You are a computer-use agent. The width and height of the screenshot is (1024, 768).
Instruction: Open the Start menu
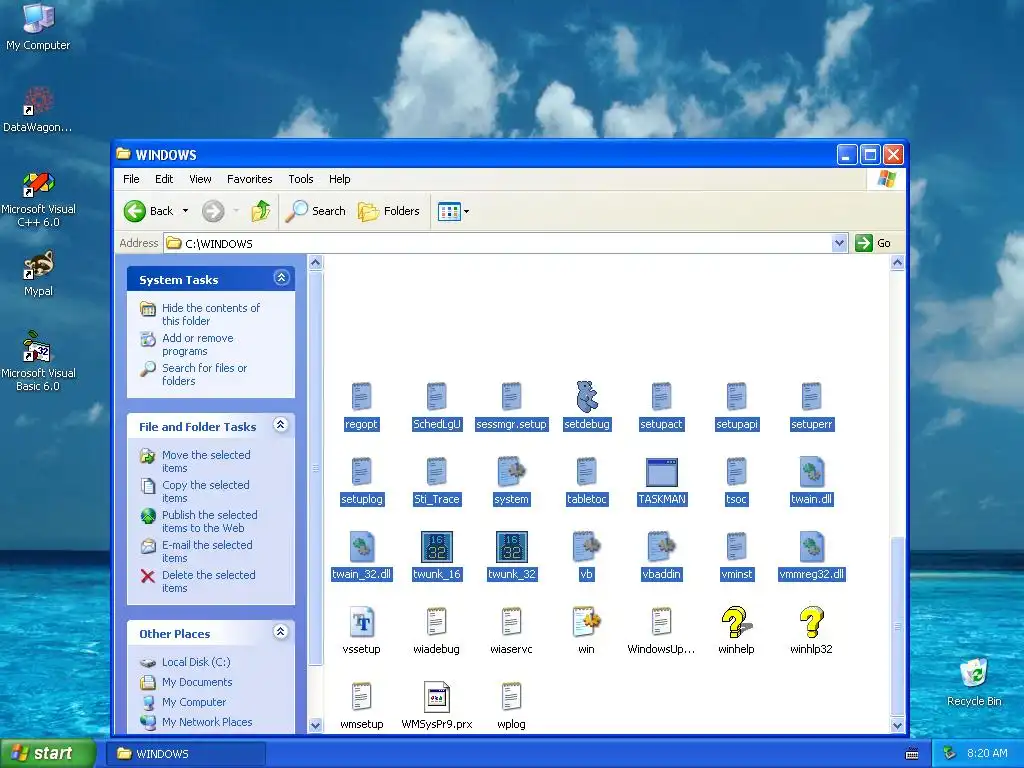[x=48, y=753]
